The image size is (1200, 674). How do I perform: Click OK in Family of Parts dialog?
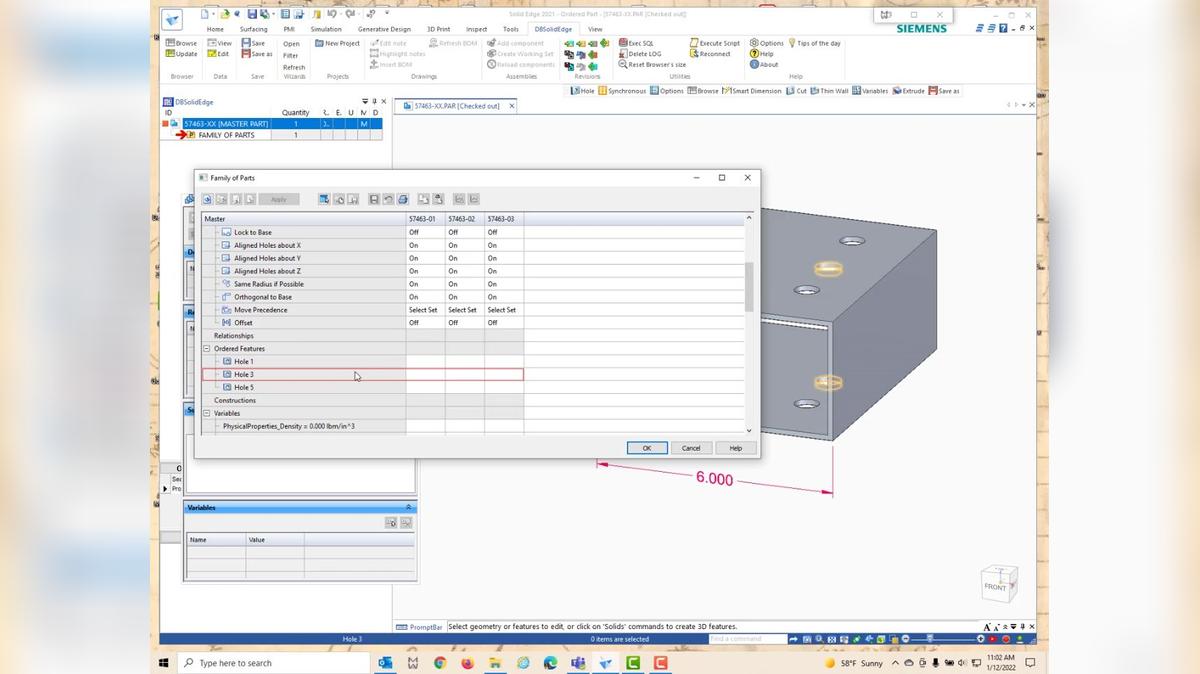click(x=647, y=448)
